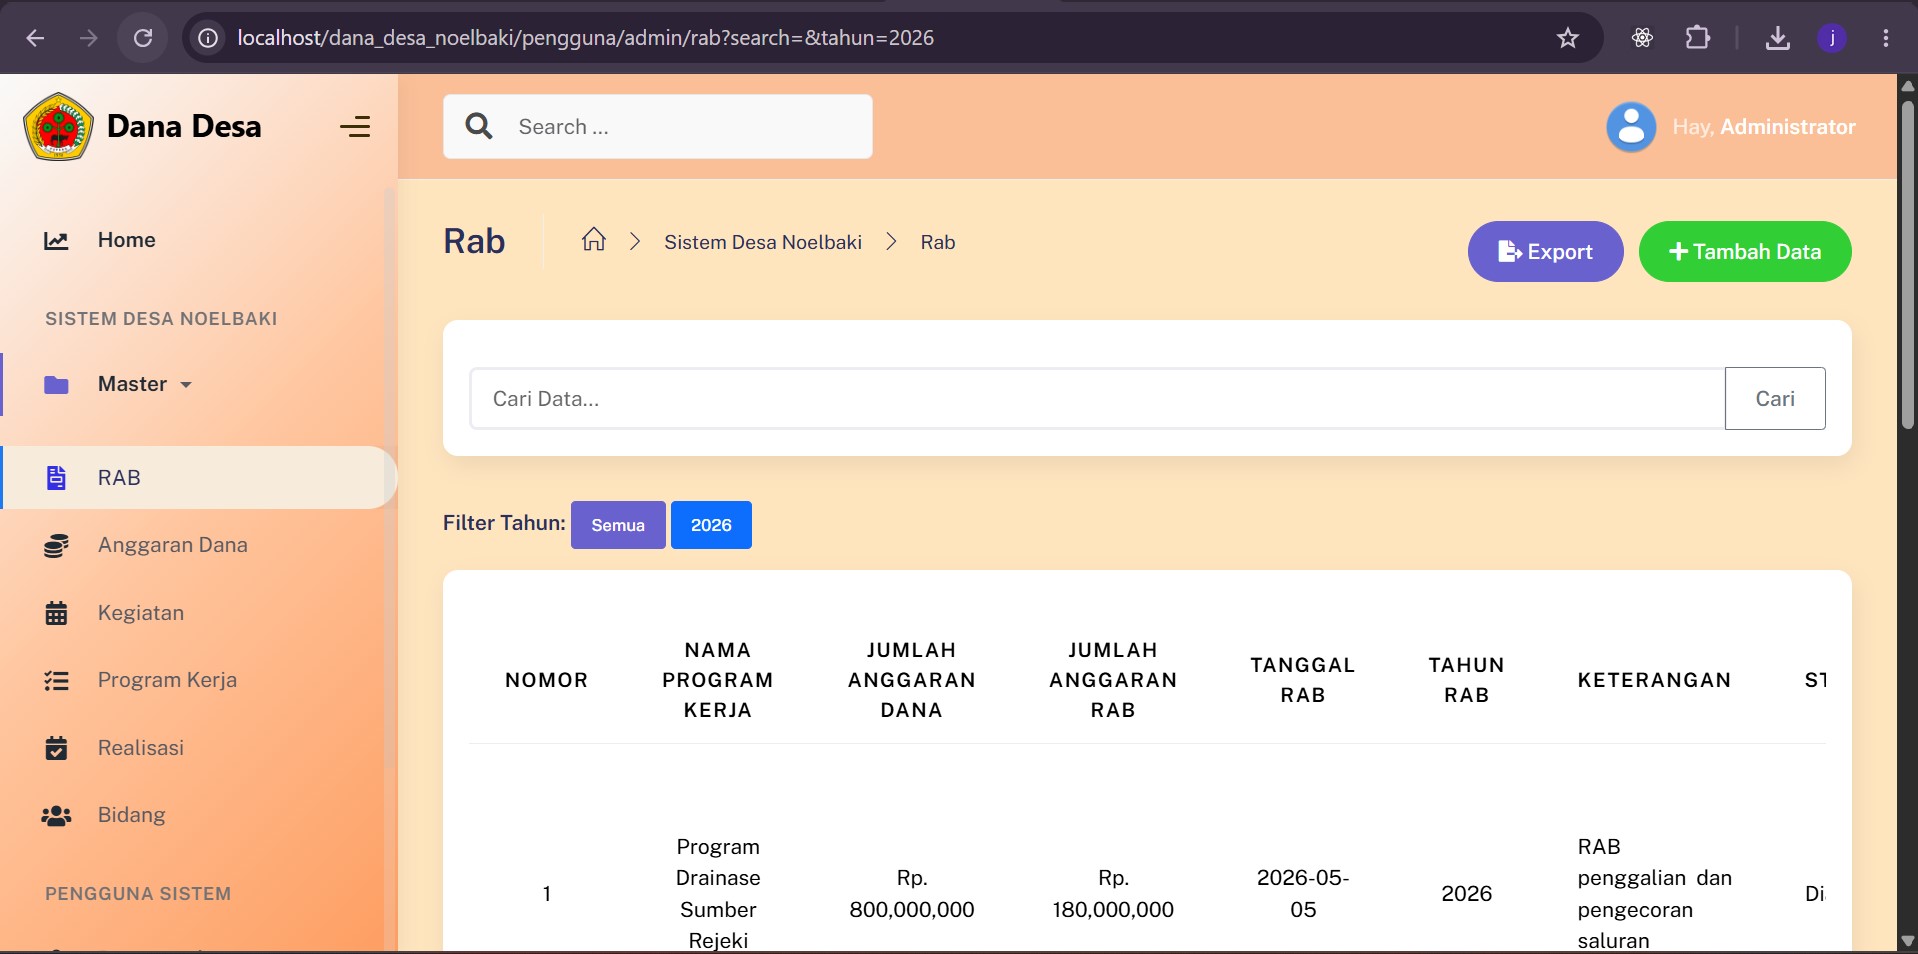The height and width of the screenshot is (954, 1918).
Task: Click the Rp. 800,000,000 cell
Action: point(912,894)
